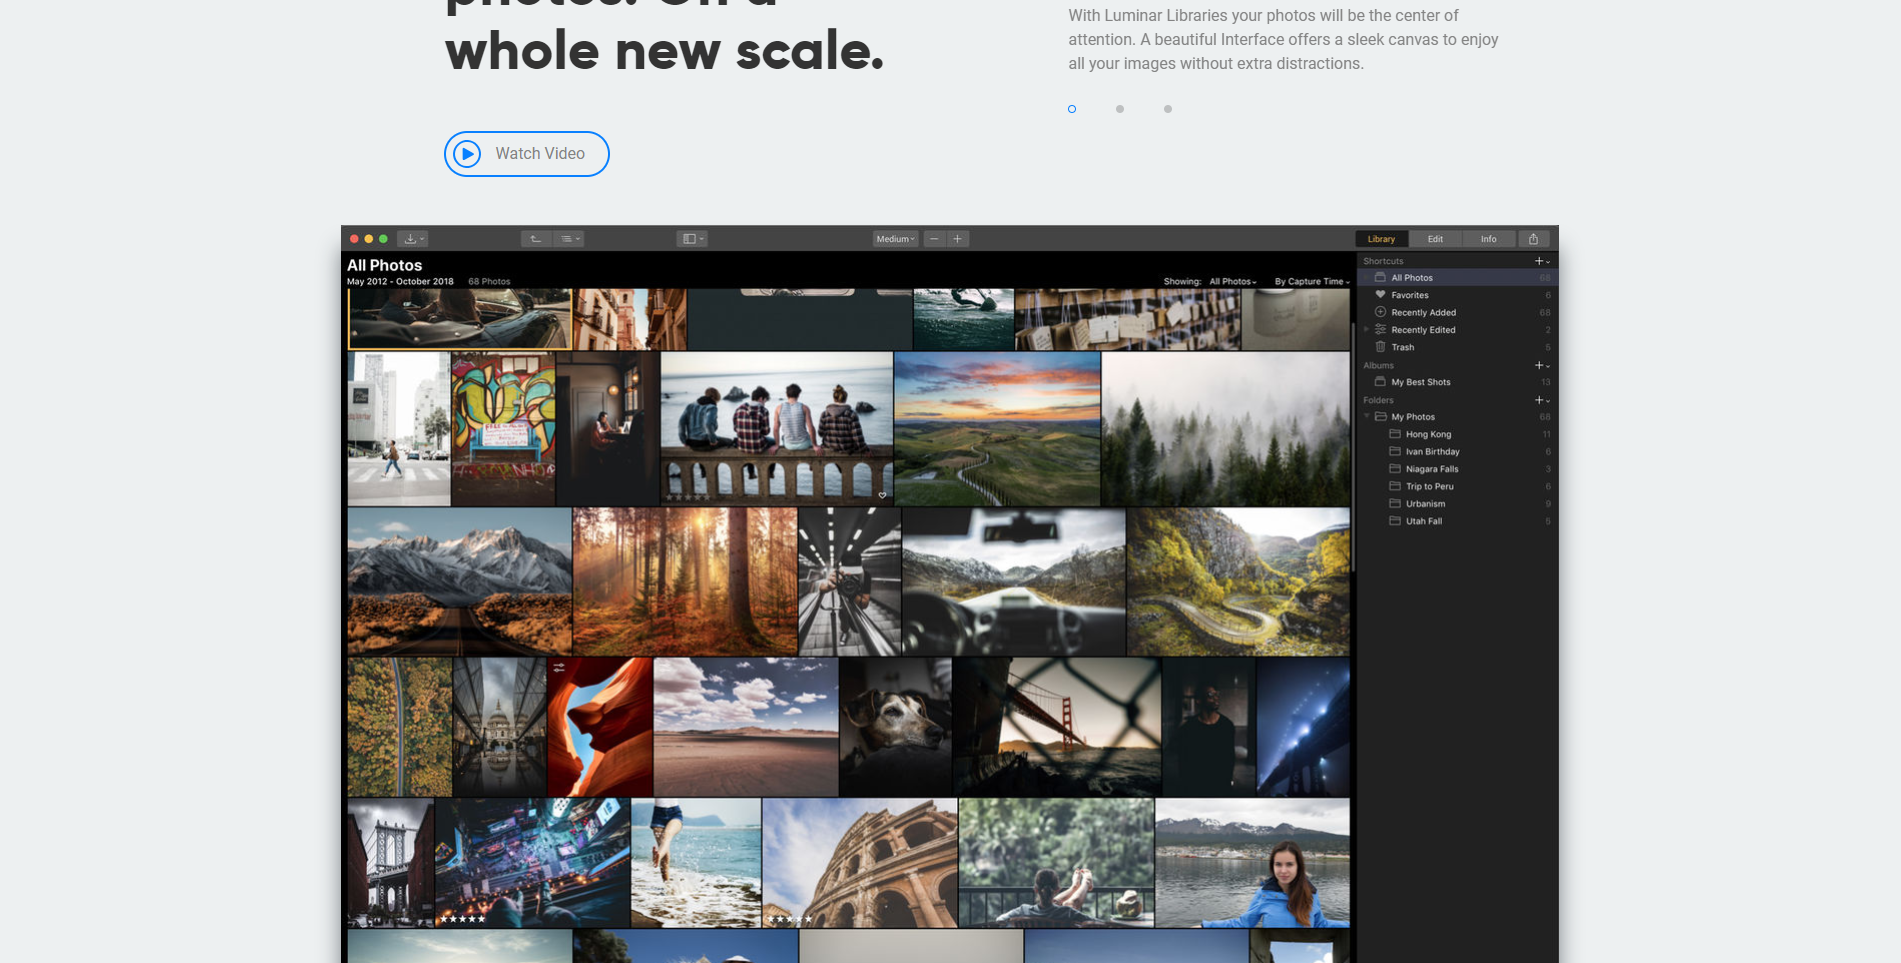Click the star rating on Colosseum photo
1901x963 pixels.
[790, 919]
